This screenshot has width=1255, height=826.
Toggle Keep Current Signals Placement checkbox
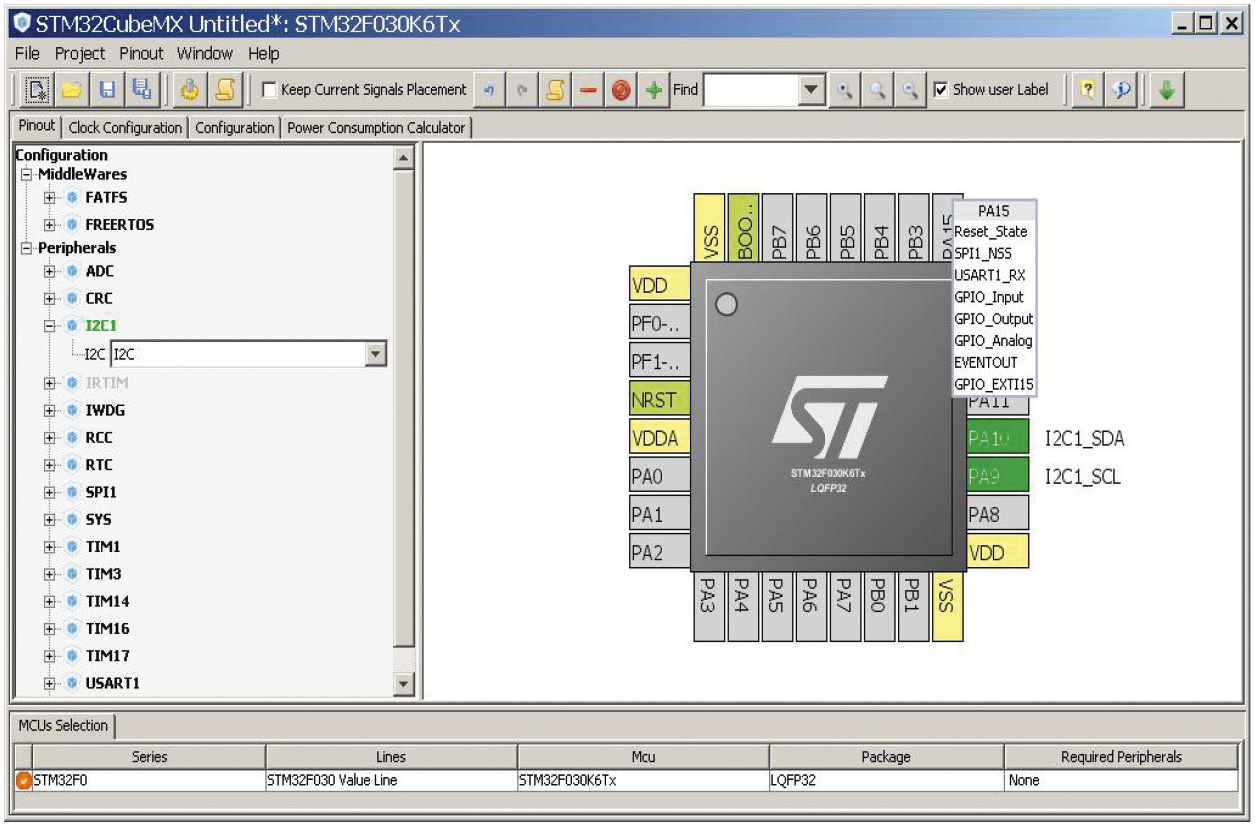(x=269, y=90)
